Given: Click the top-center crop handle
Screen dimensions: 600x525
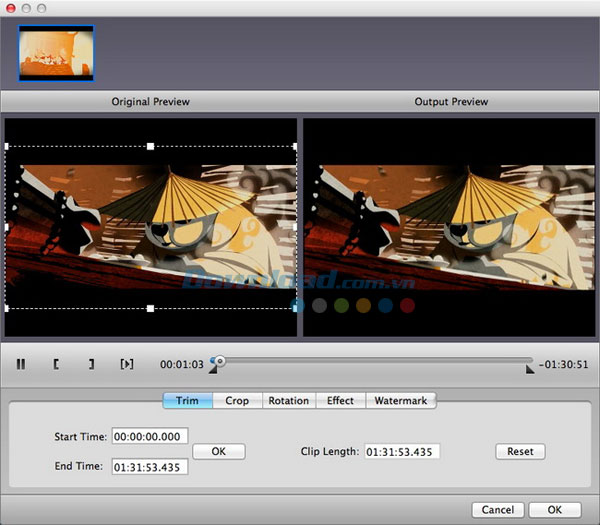Looking at the screenshot, I should coord(151,146).
